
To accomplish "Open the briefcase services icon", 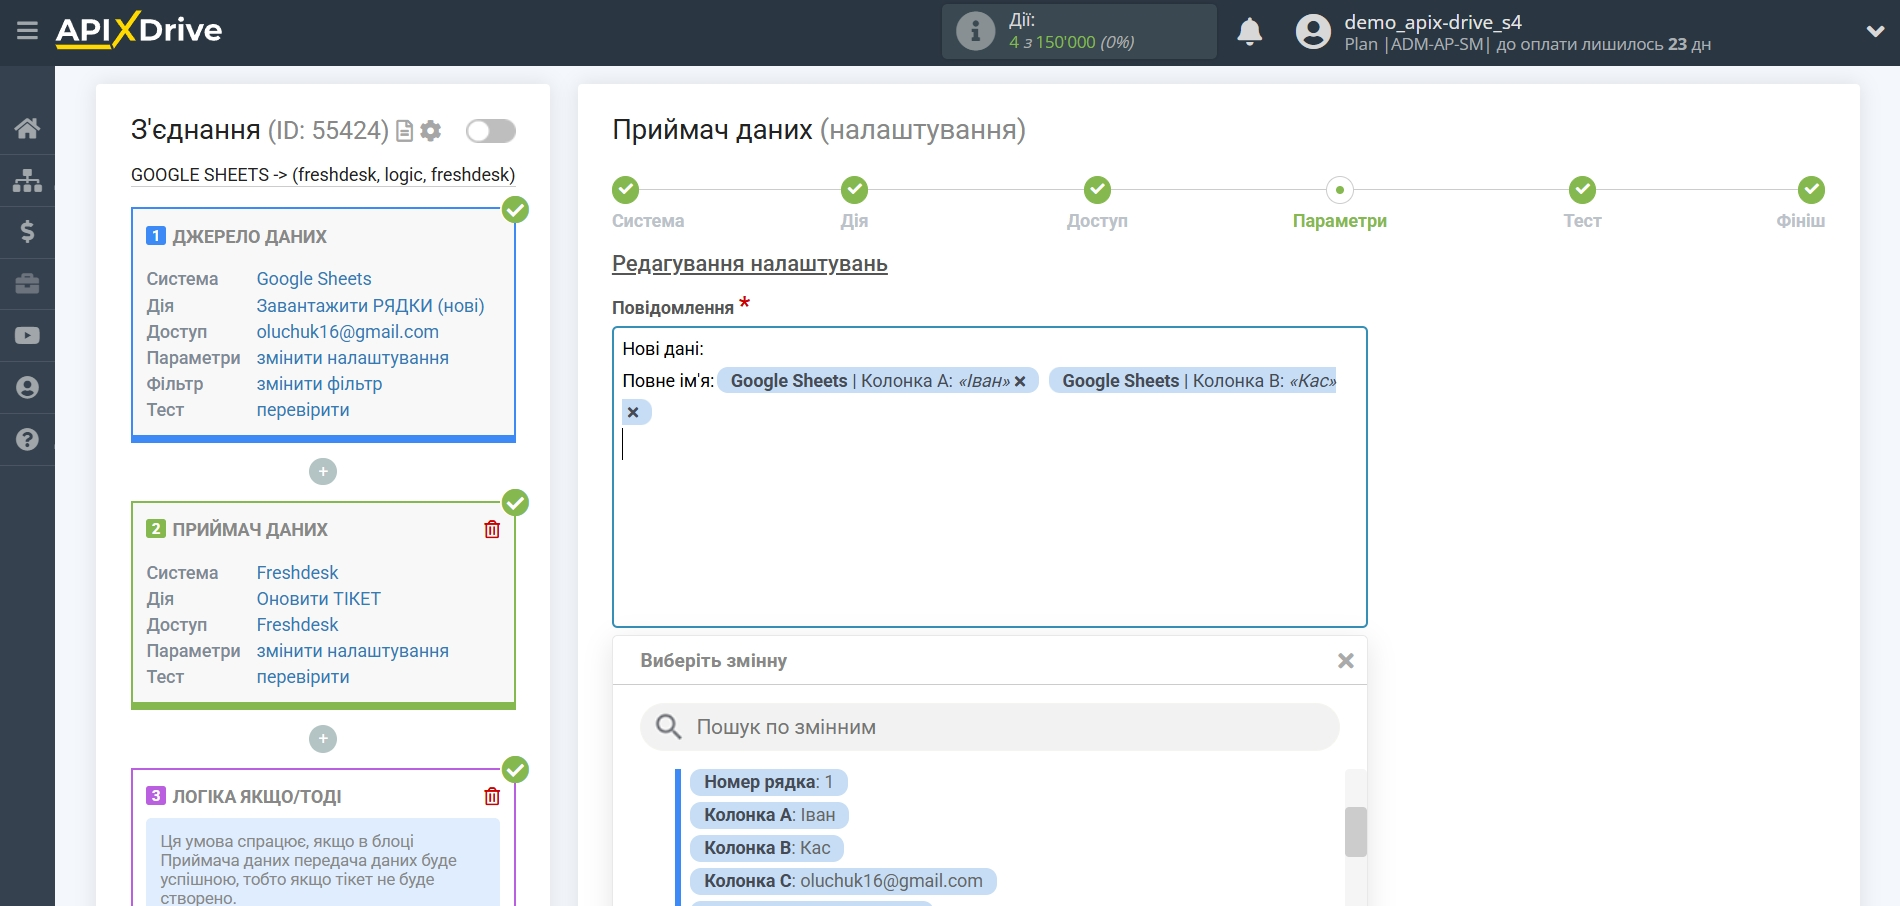I will pos(27,284).
